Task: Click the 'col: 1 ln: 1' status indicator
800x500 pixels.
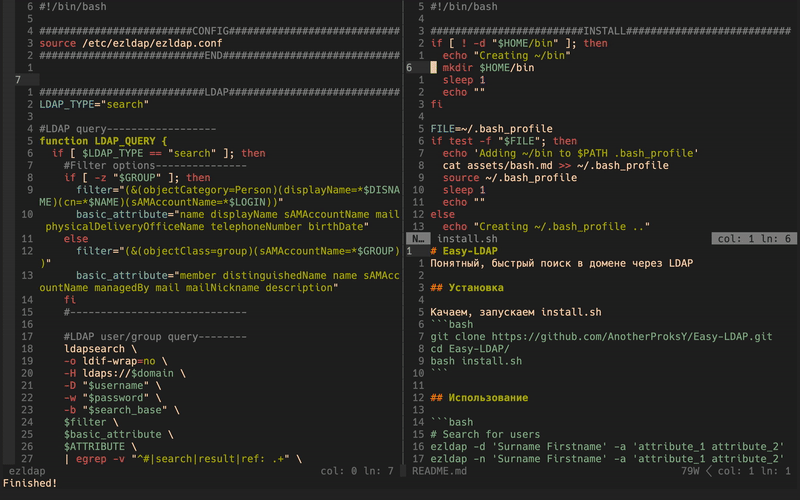Action: tap(754, 471)
